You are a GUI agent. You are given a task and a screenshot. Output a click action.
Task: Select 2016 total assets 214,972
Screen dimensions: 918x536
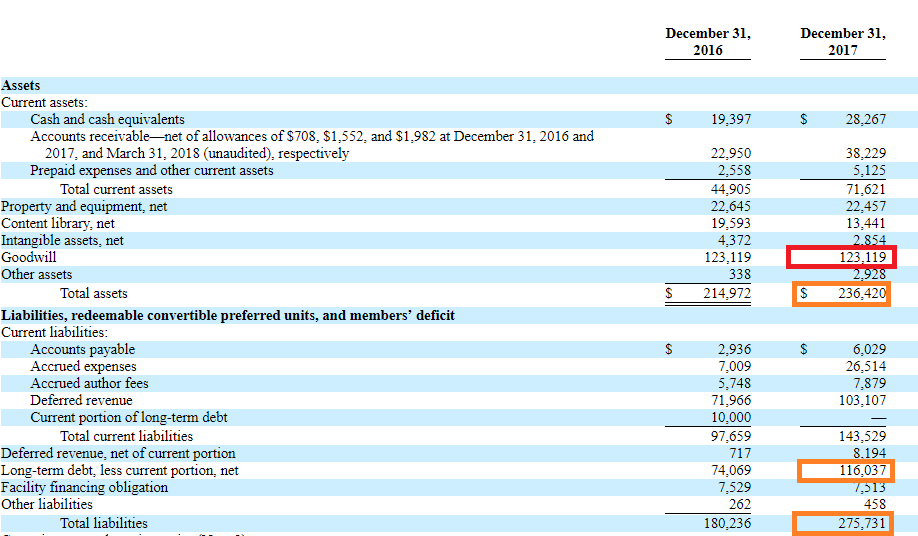[727, 294]
